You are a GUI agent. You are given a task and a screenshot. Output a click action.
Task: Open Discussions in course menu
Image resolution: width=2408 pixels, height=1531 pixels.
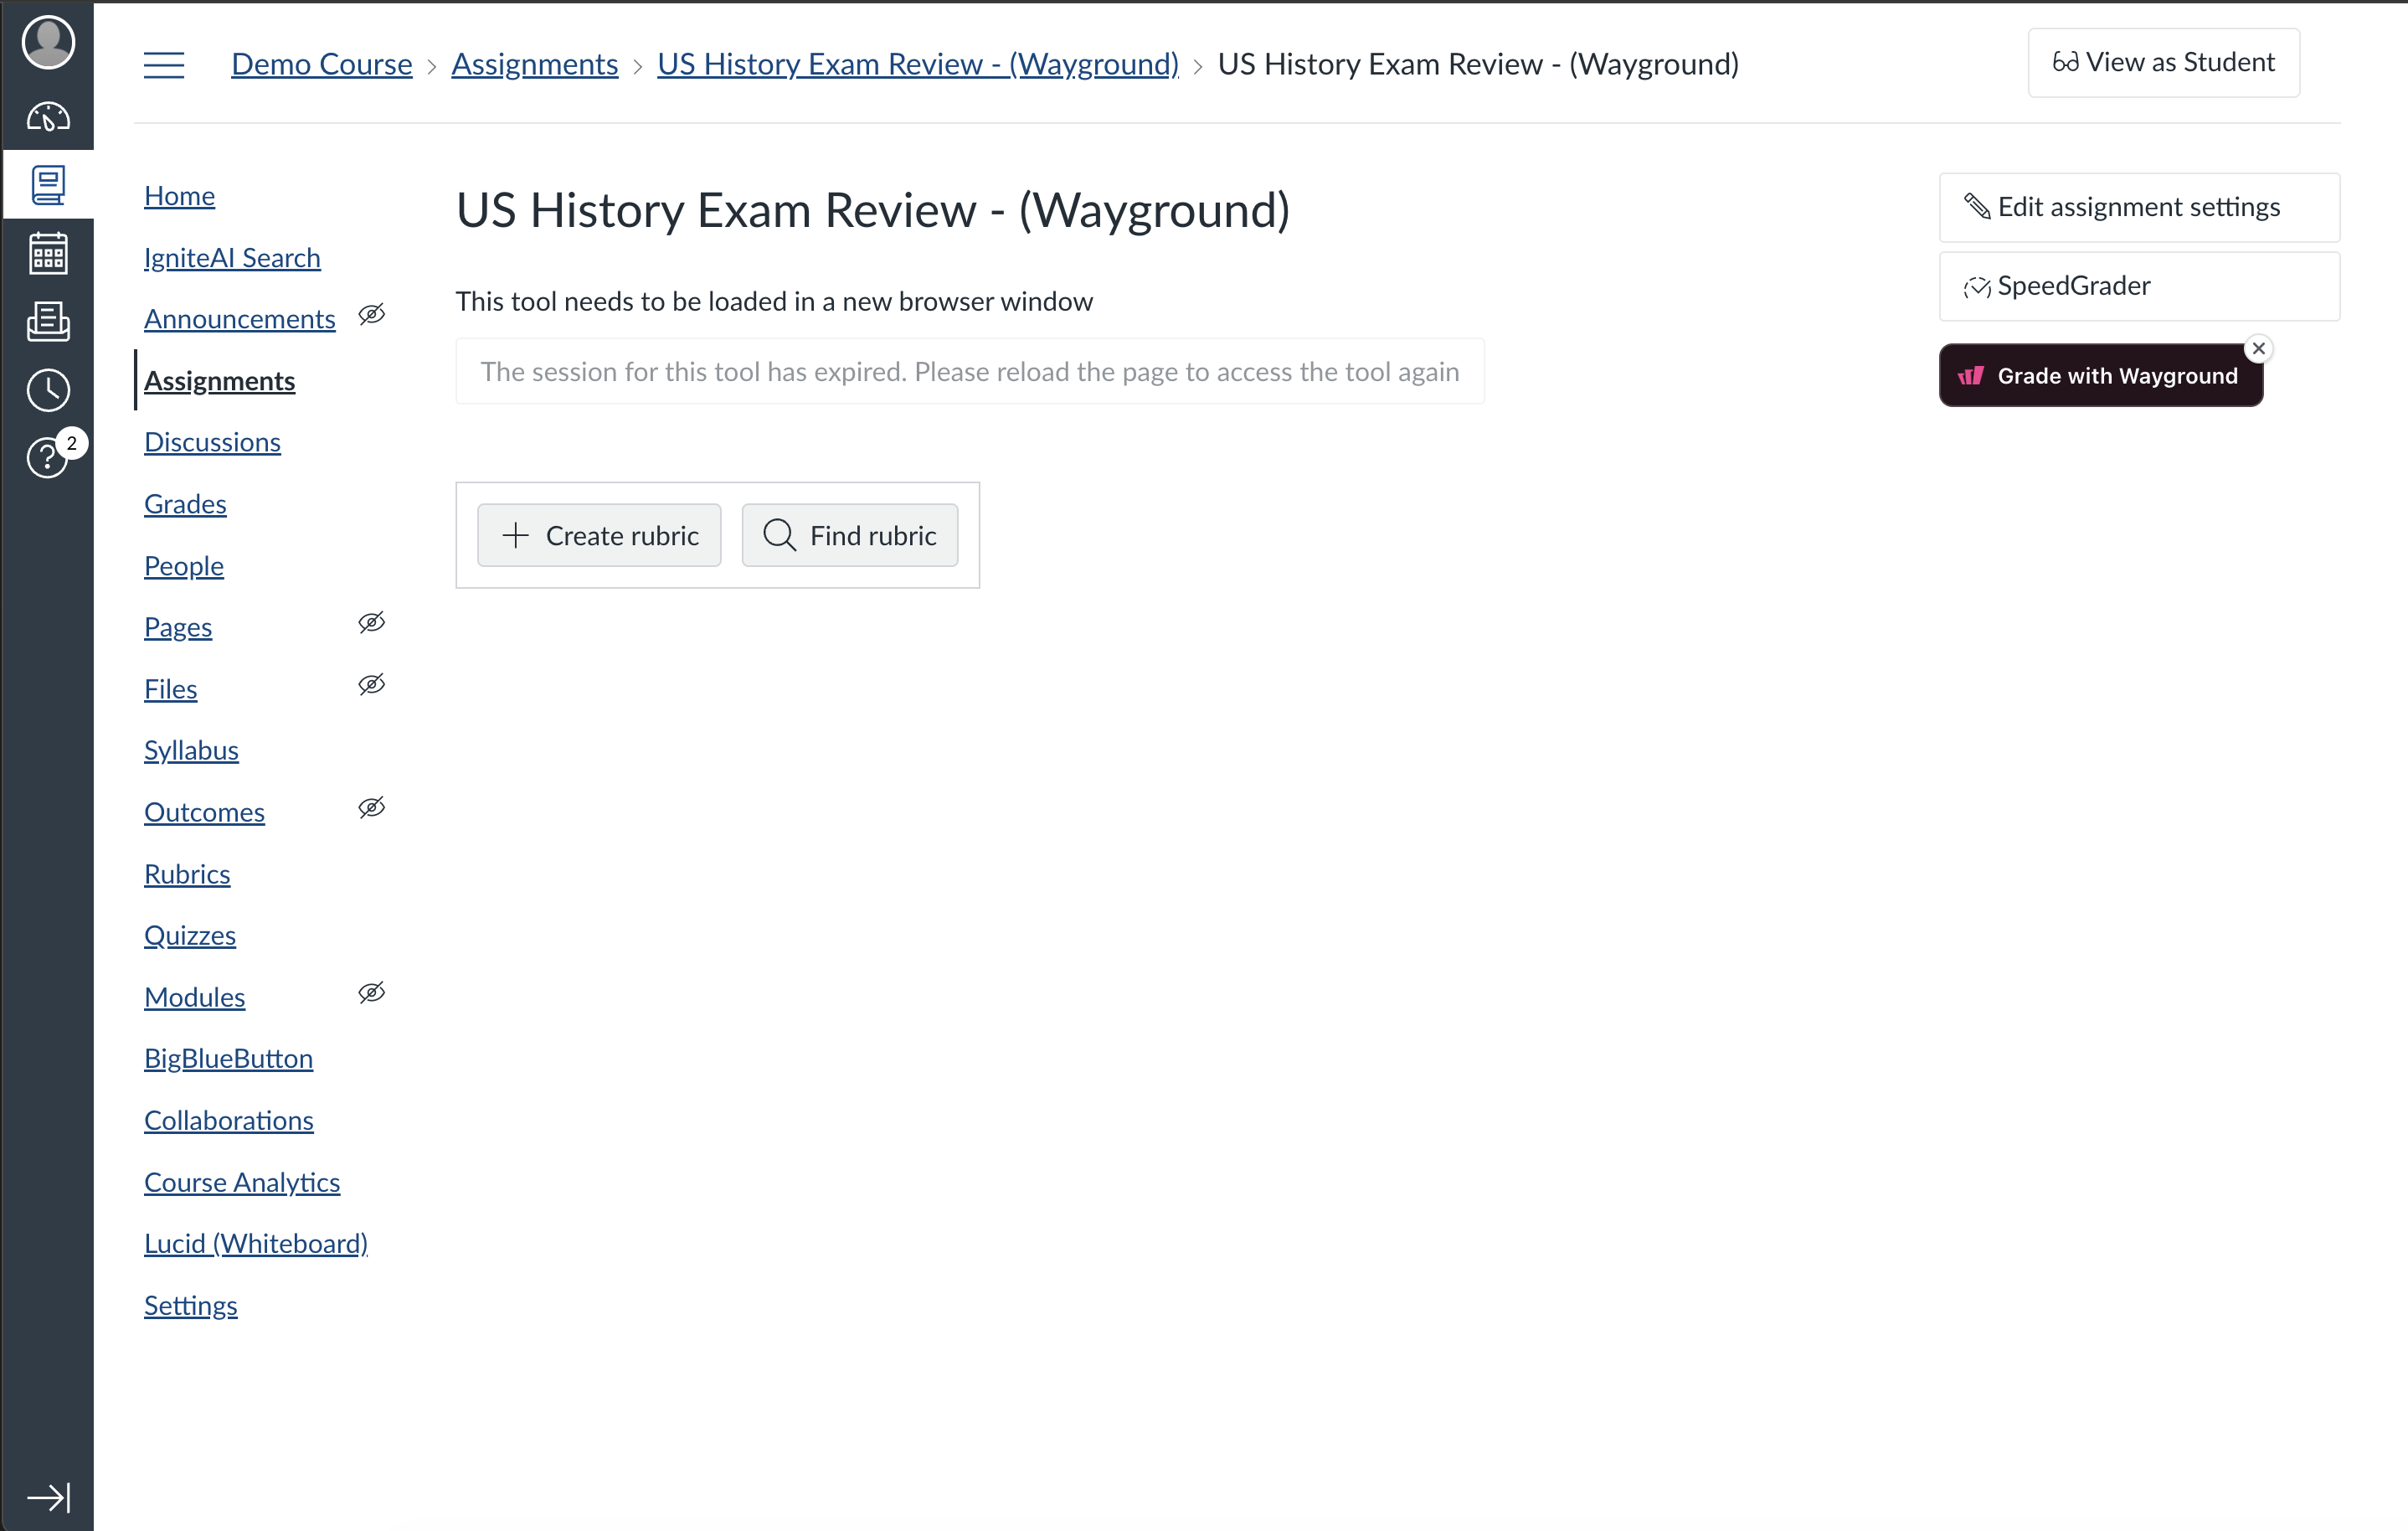[x=212, y=443]
